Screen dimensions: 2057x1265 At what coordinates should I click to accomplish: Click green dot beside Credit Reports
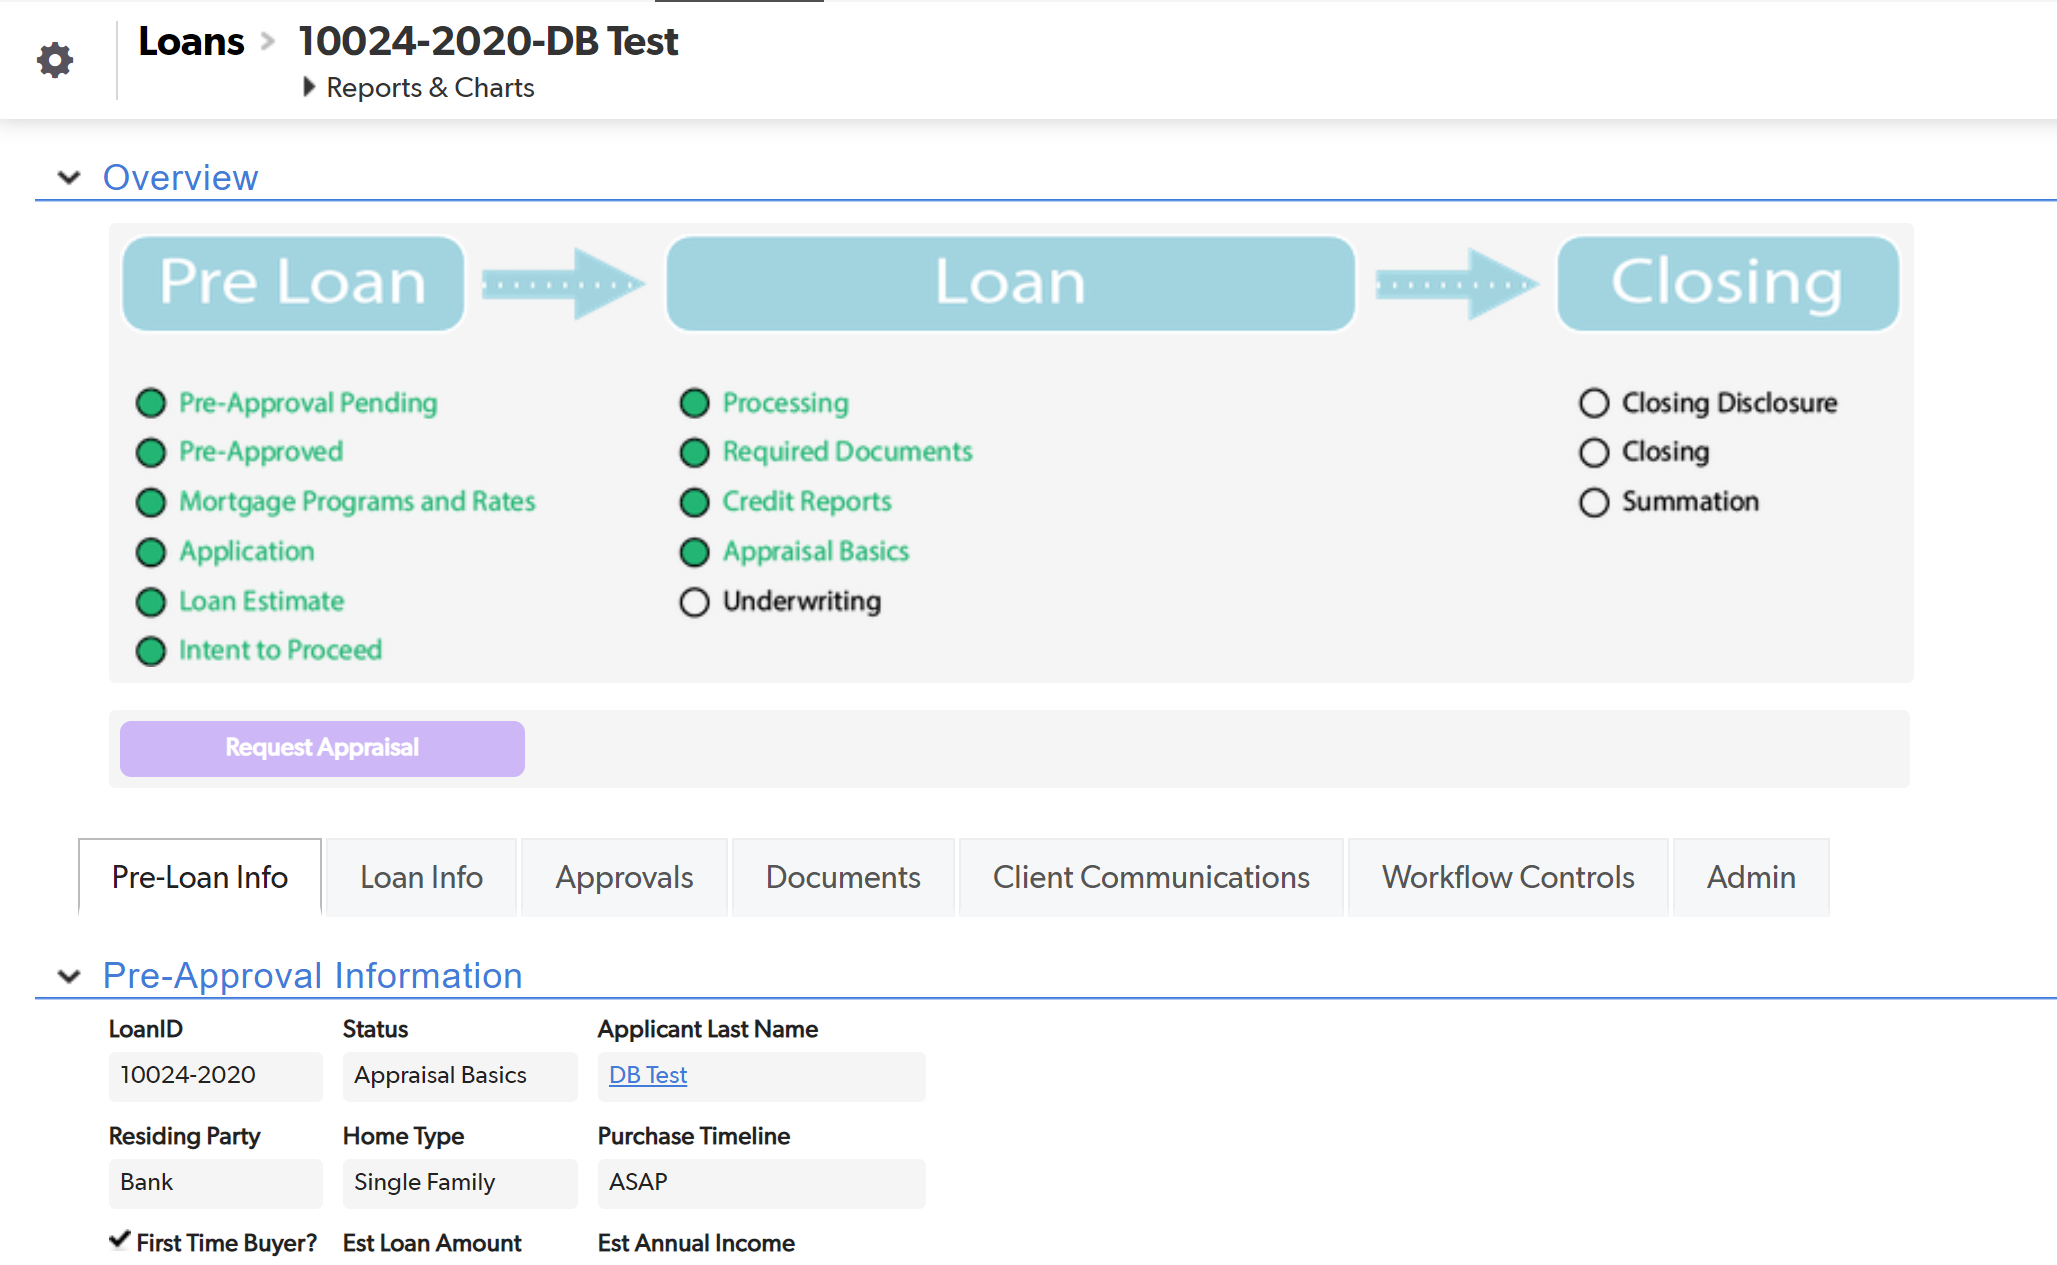click(x=694, y=502)
